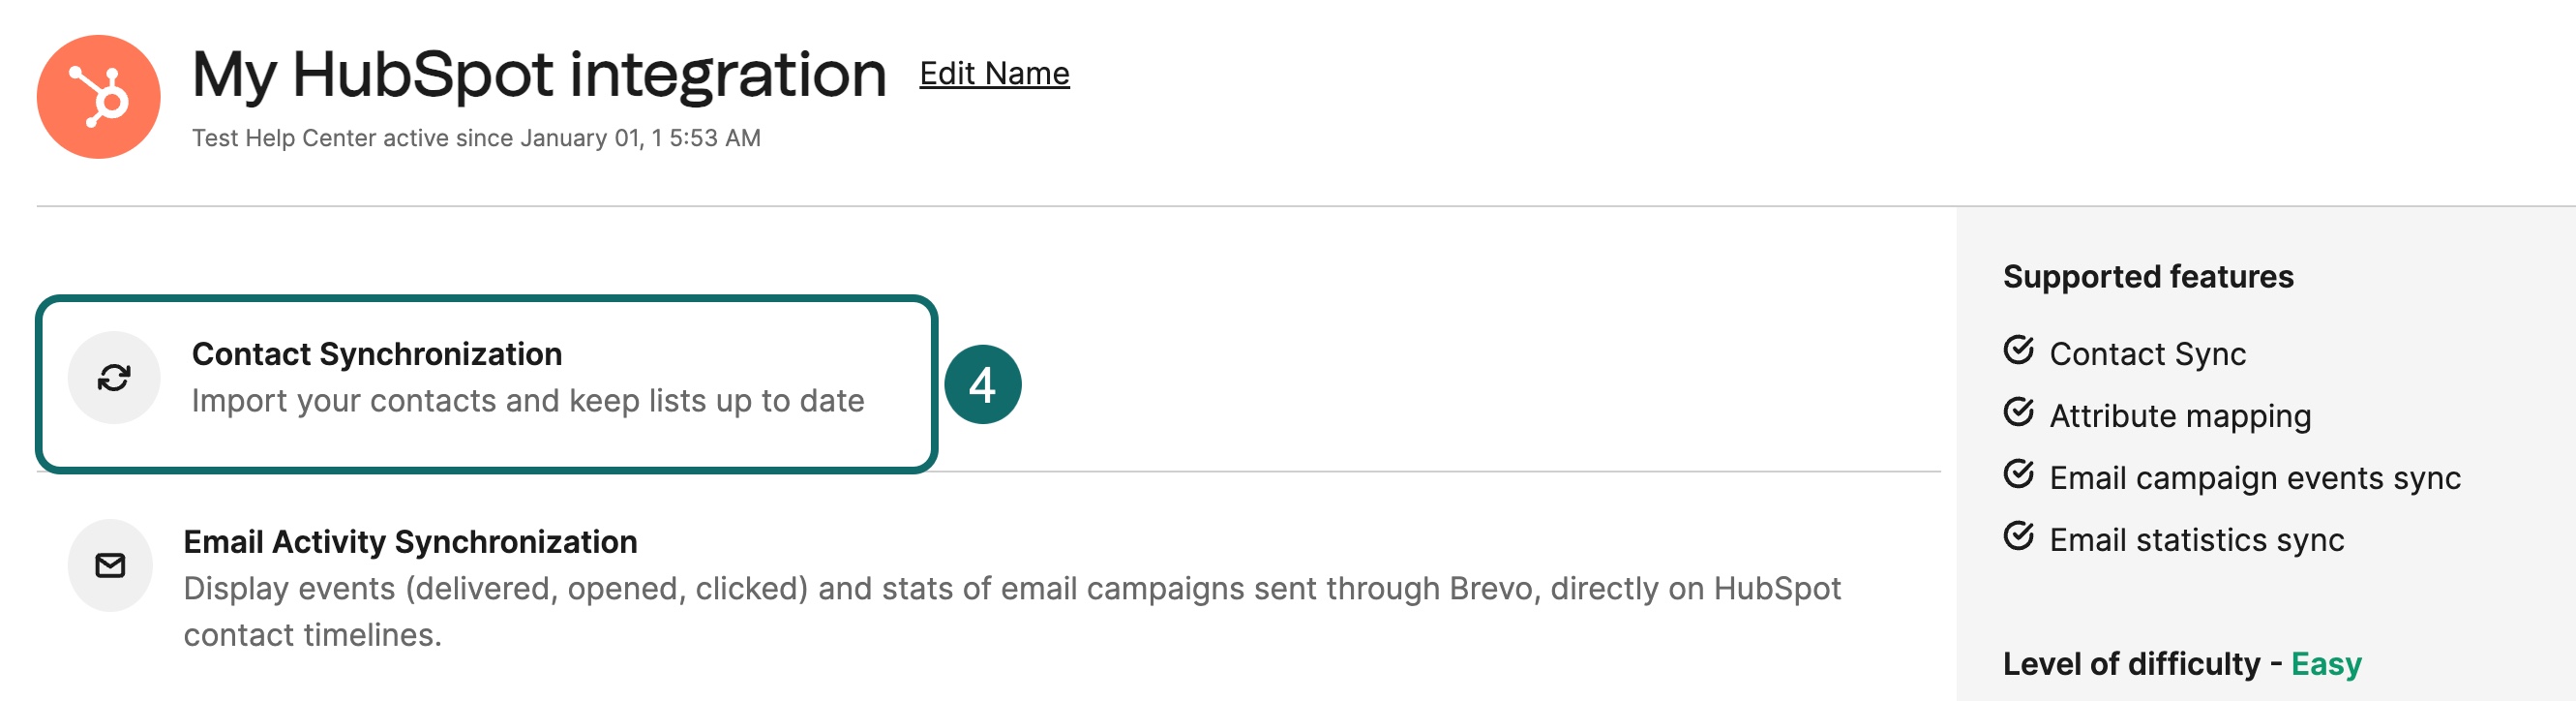Click the checkmark beside Email statistics sync
Screen dimensions: 2576x701
click(x=2021, y=539)
